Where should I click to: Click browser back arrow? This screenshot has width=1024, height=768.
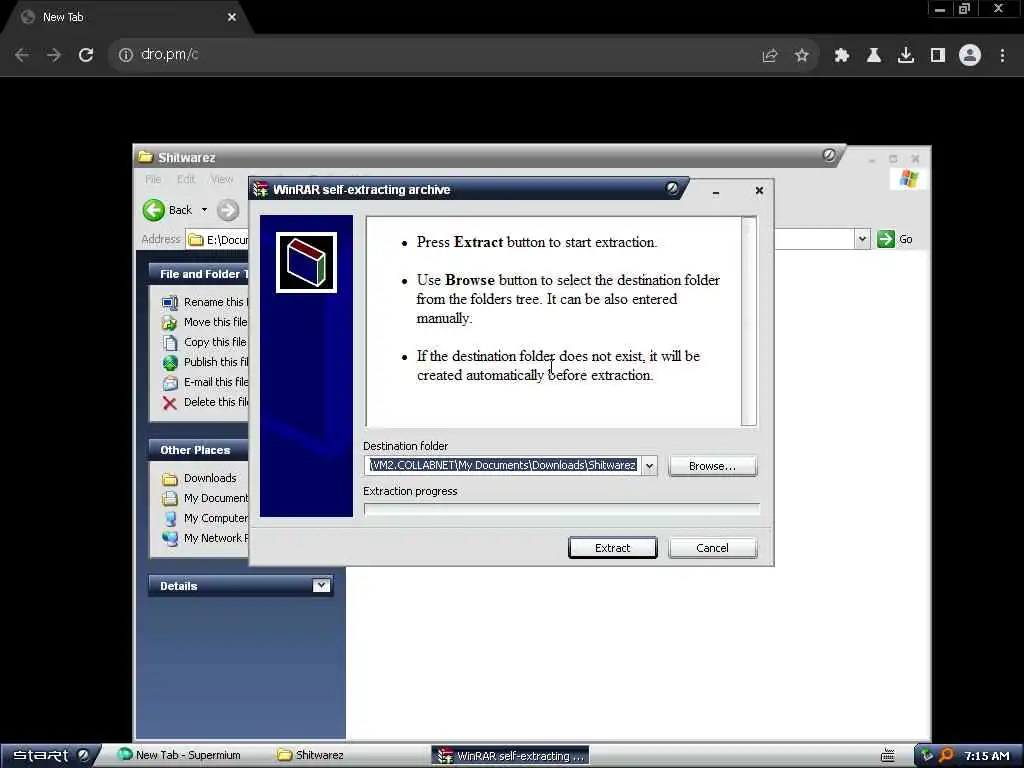pyautogui.click(x=22, y=55)
